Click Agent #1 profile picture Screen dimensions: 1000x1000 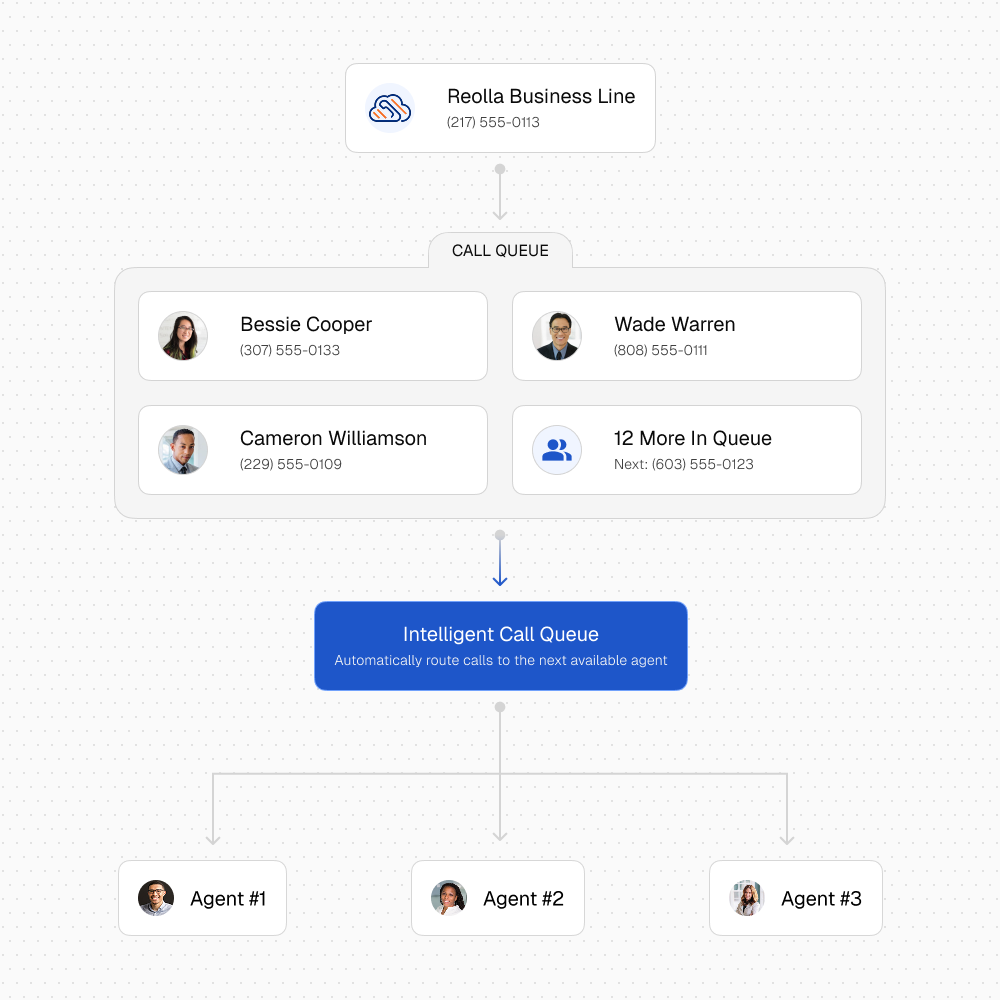[156, 898]
